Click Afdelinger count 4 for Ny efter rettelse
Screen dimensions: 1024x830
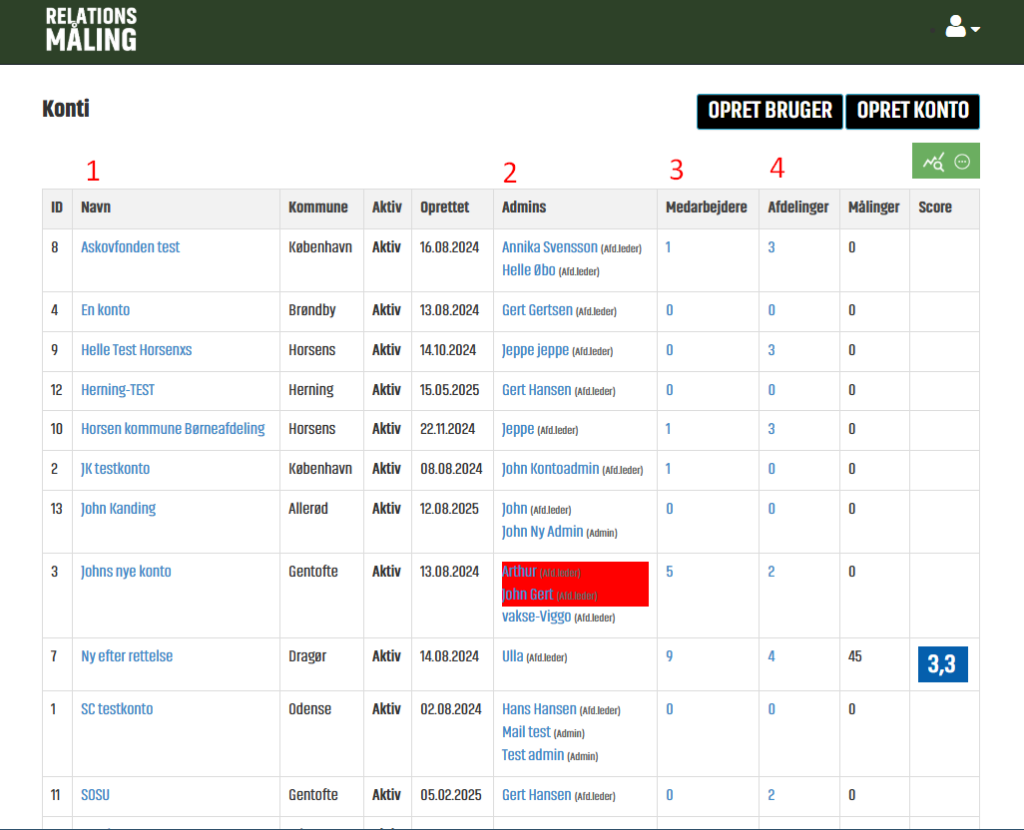point(771,657)
